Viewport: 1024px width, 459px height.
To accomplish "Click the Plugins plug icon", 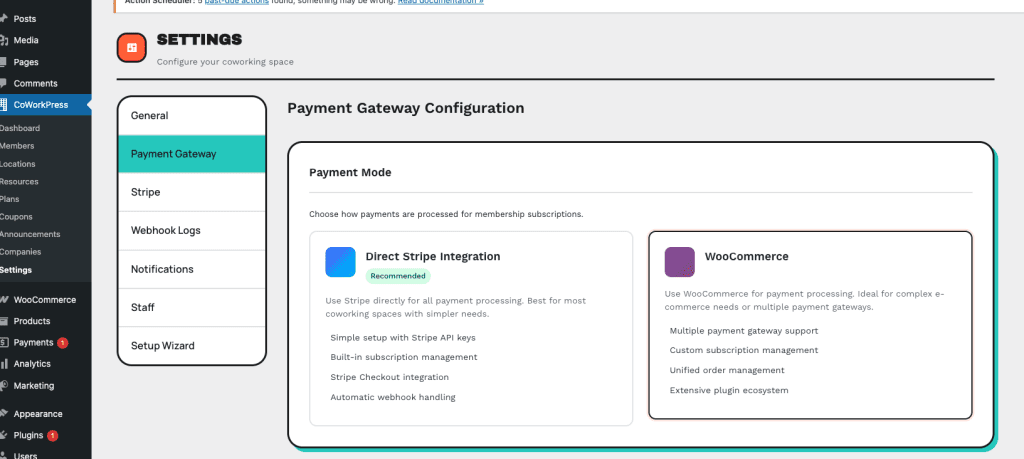I will (3, 435).
